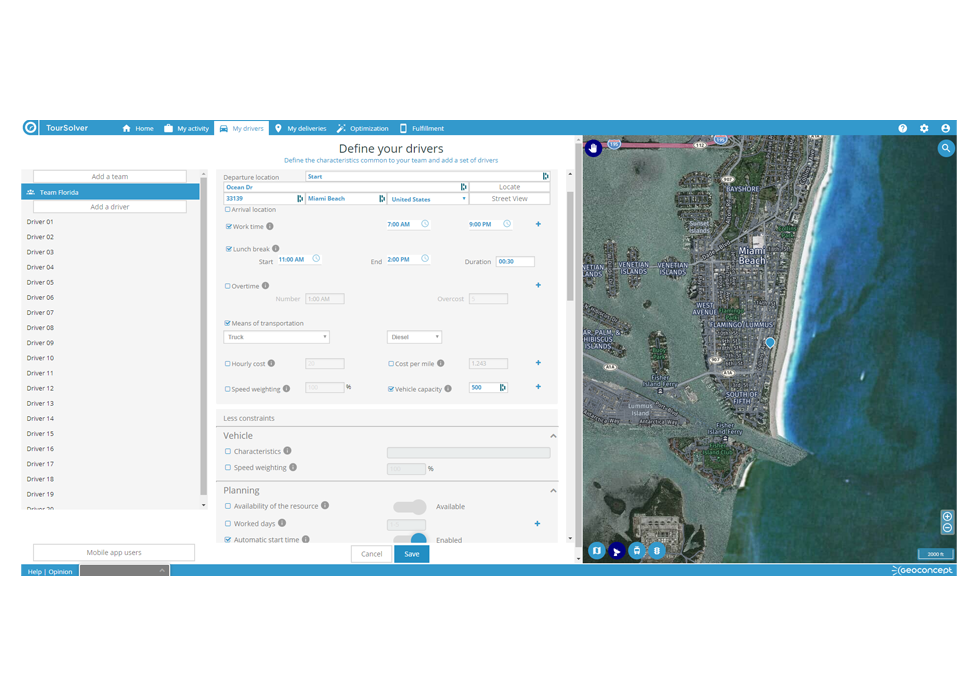
Task: Click the Add a driver button
Action: (x=109, y=207)
